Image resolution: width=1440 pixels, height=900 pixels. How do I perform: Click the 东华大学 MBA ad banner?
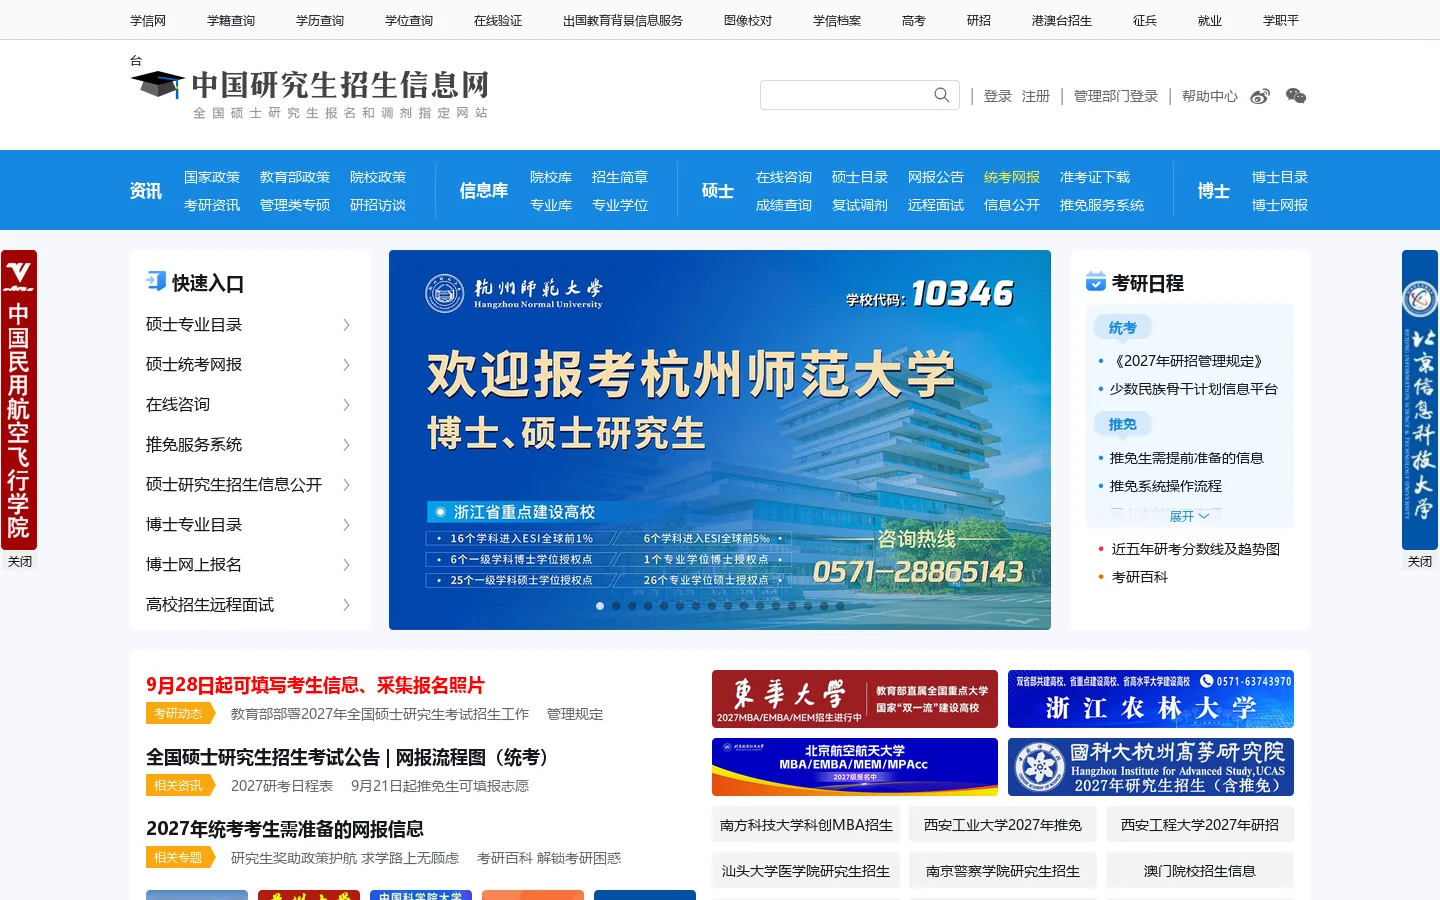[x=855, y=699]
